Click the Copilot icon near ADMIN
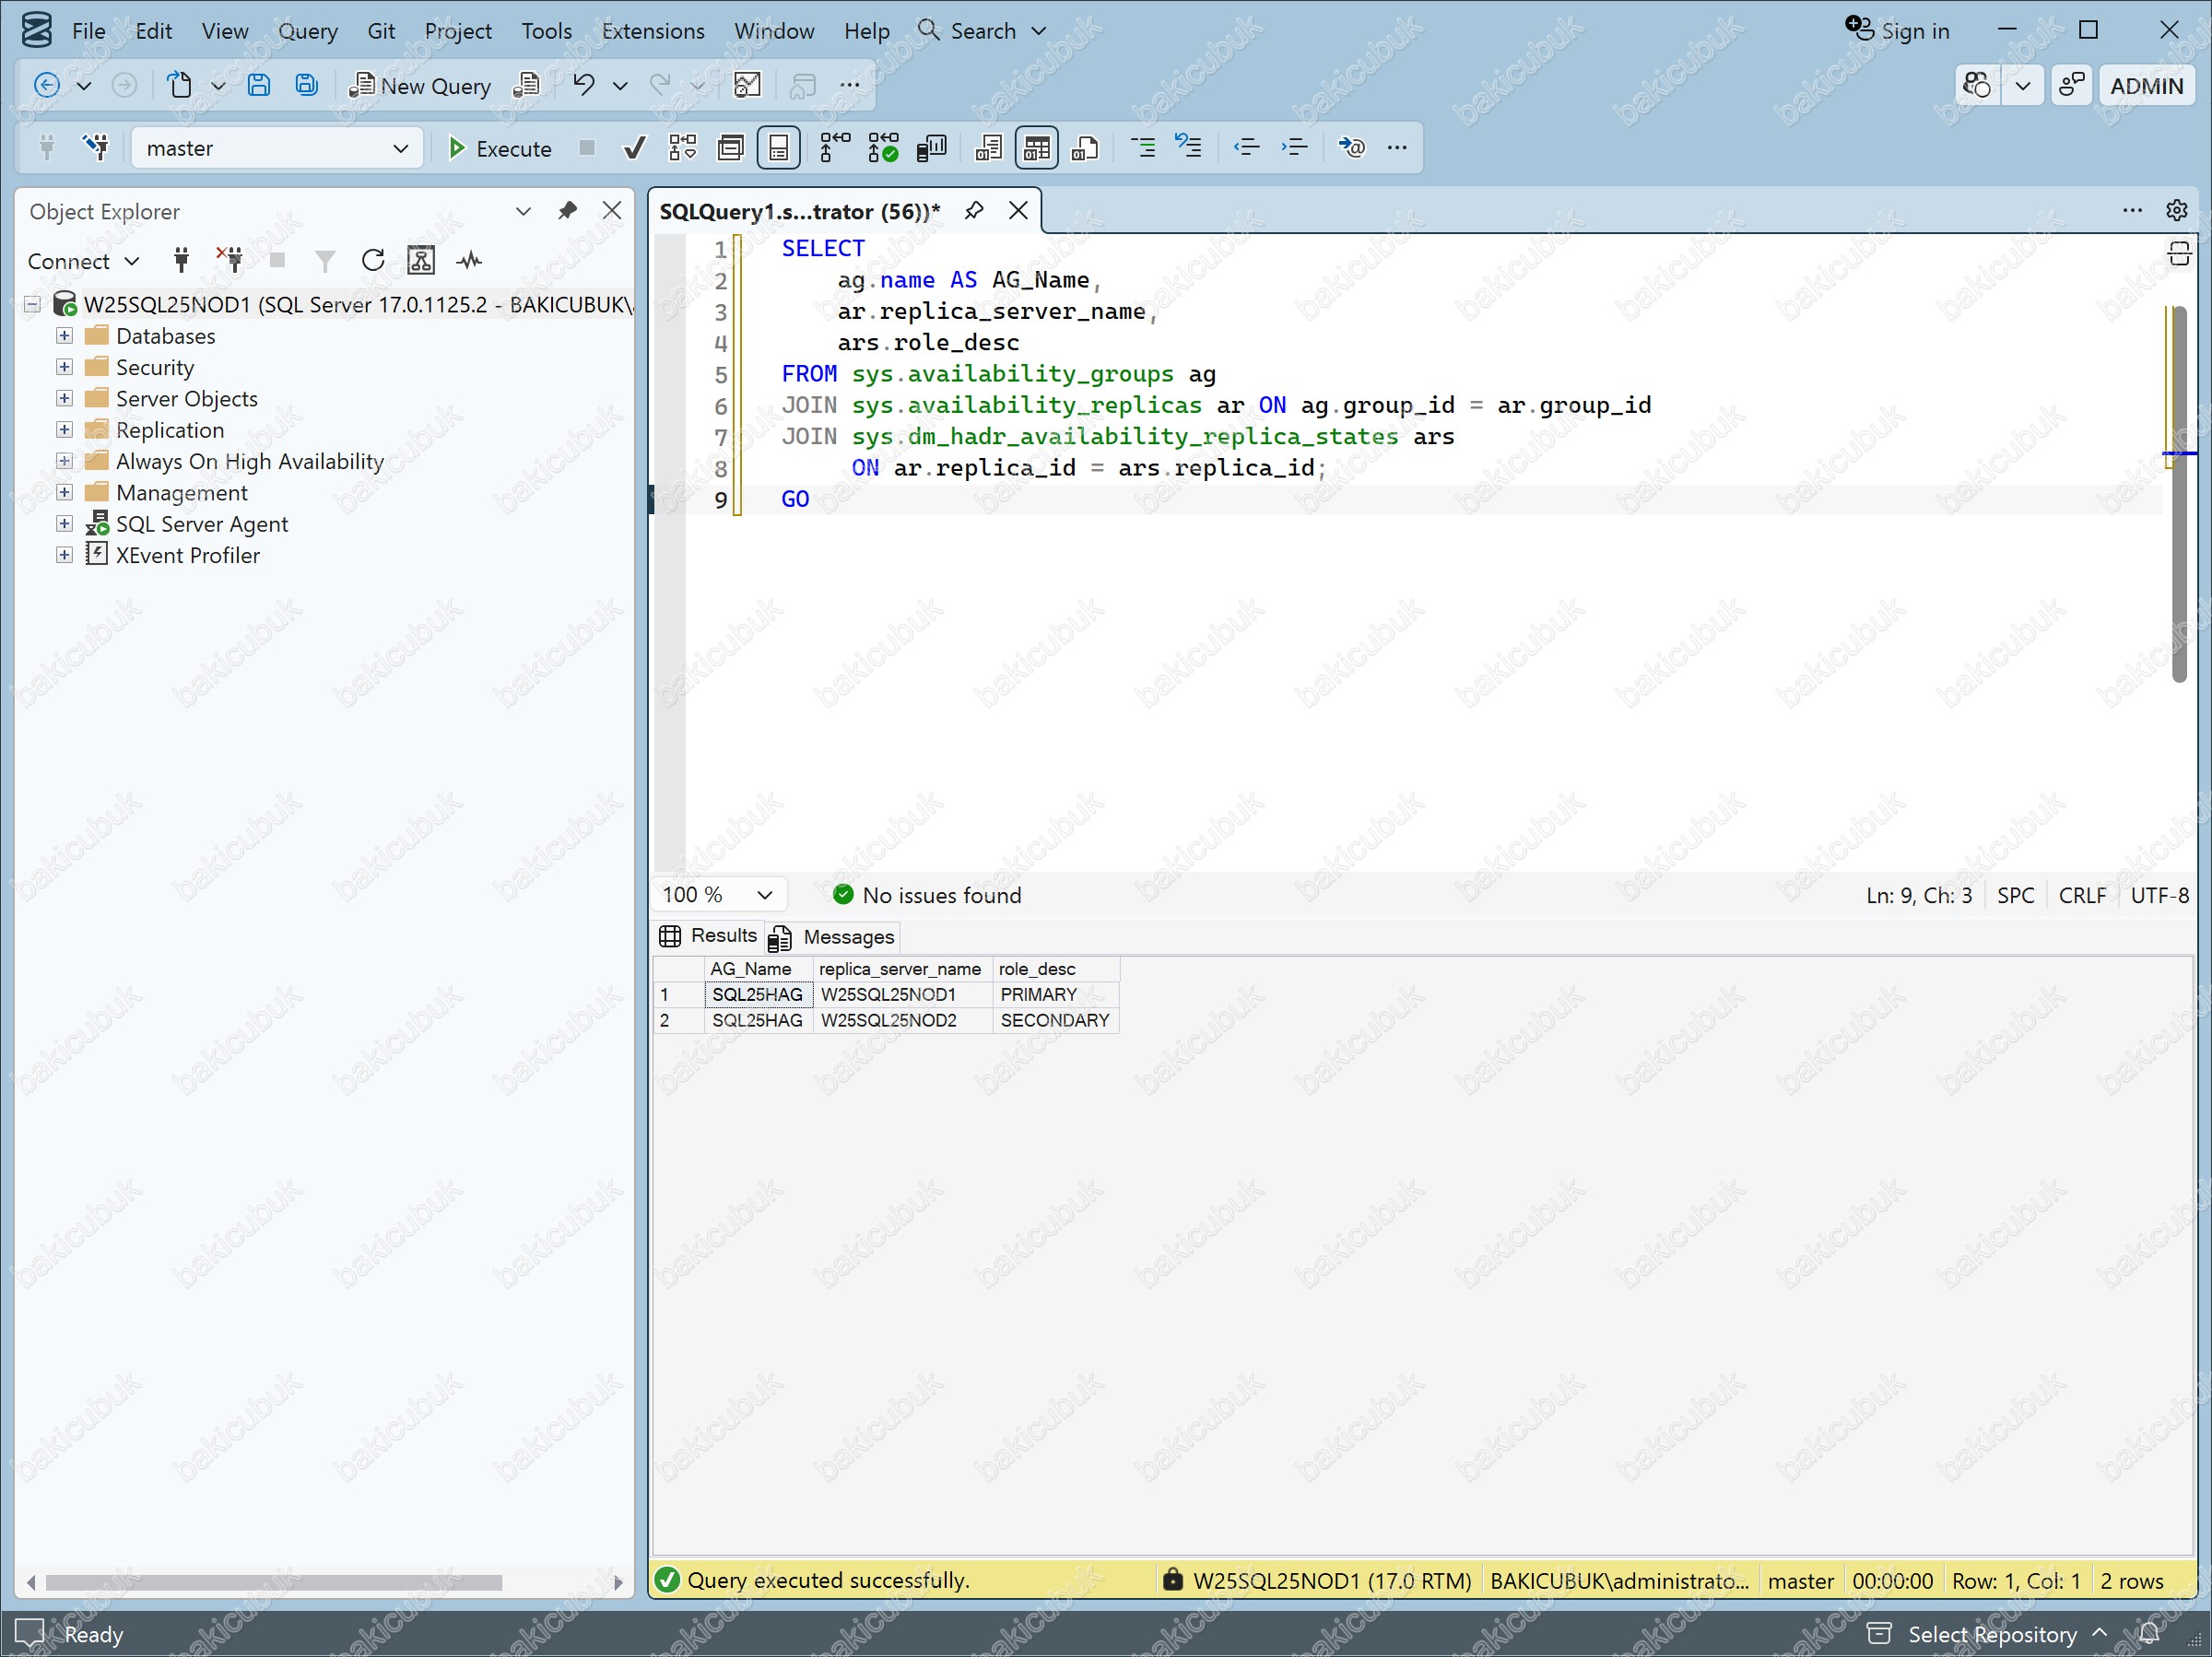 [1977, 86]
